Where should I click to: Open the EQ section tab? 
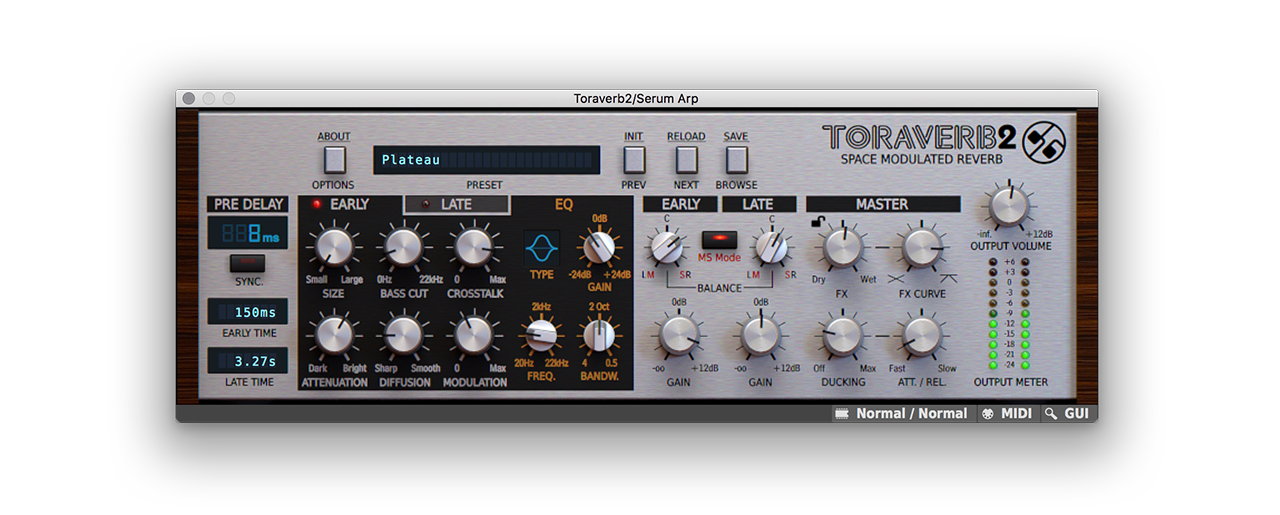coord(564,204)
